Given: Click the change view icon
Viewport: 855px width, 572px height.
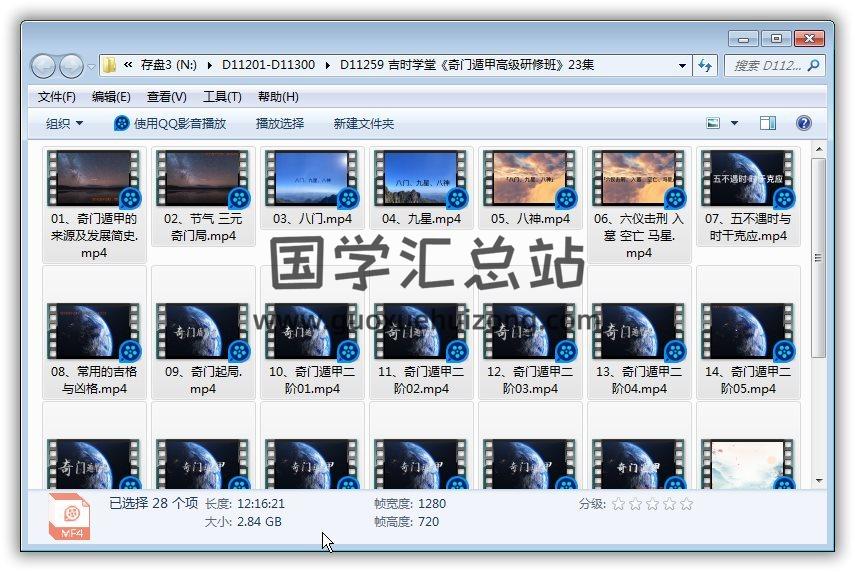Looking at the screenshot, I should (x=713, y=123).
